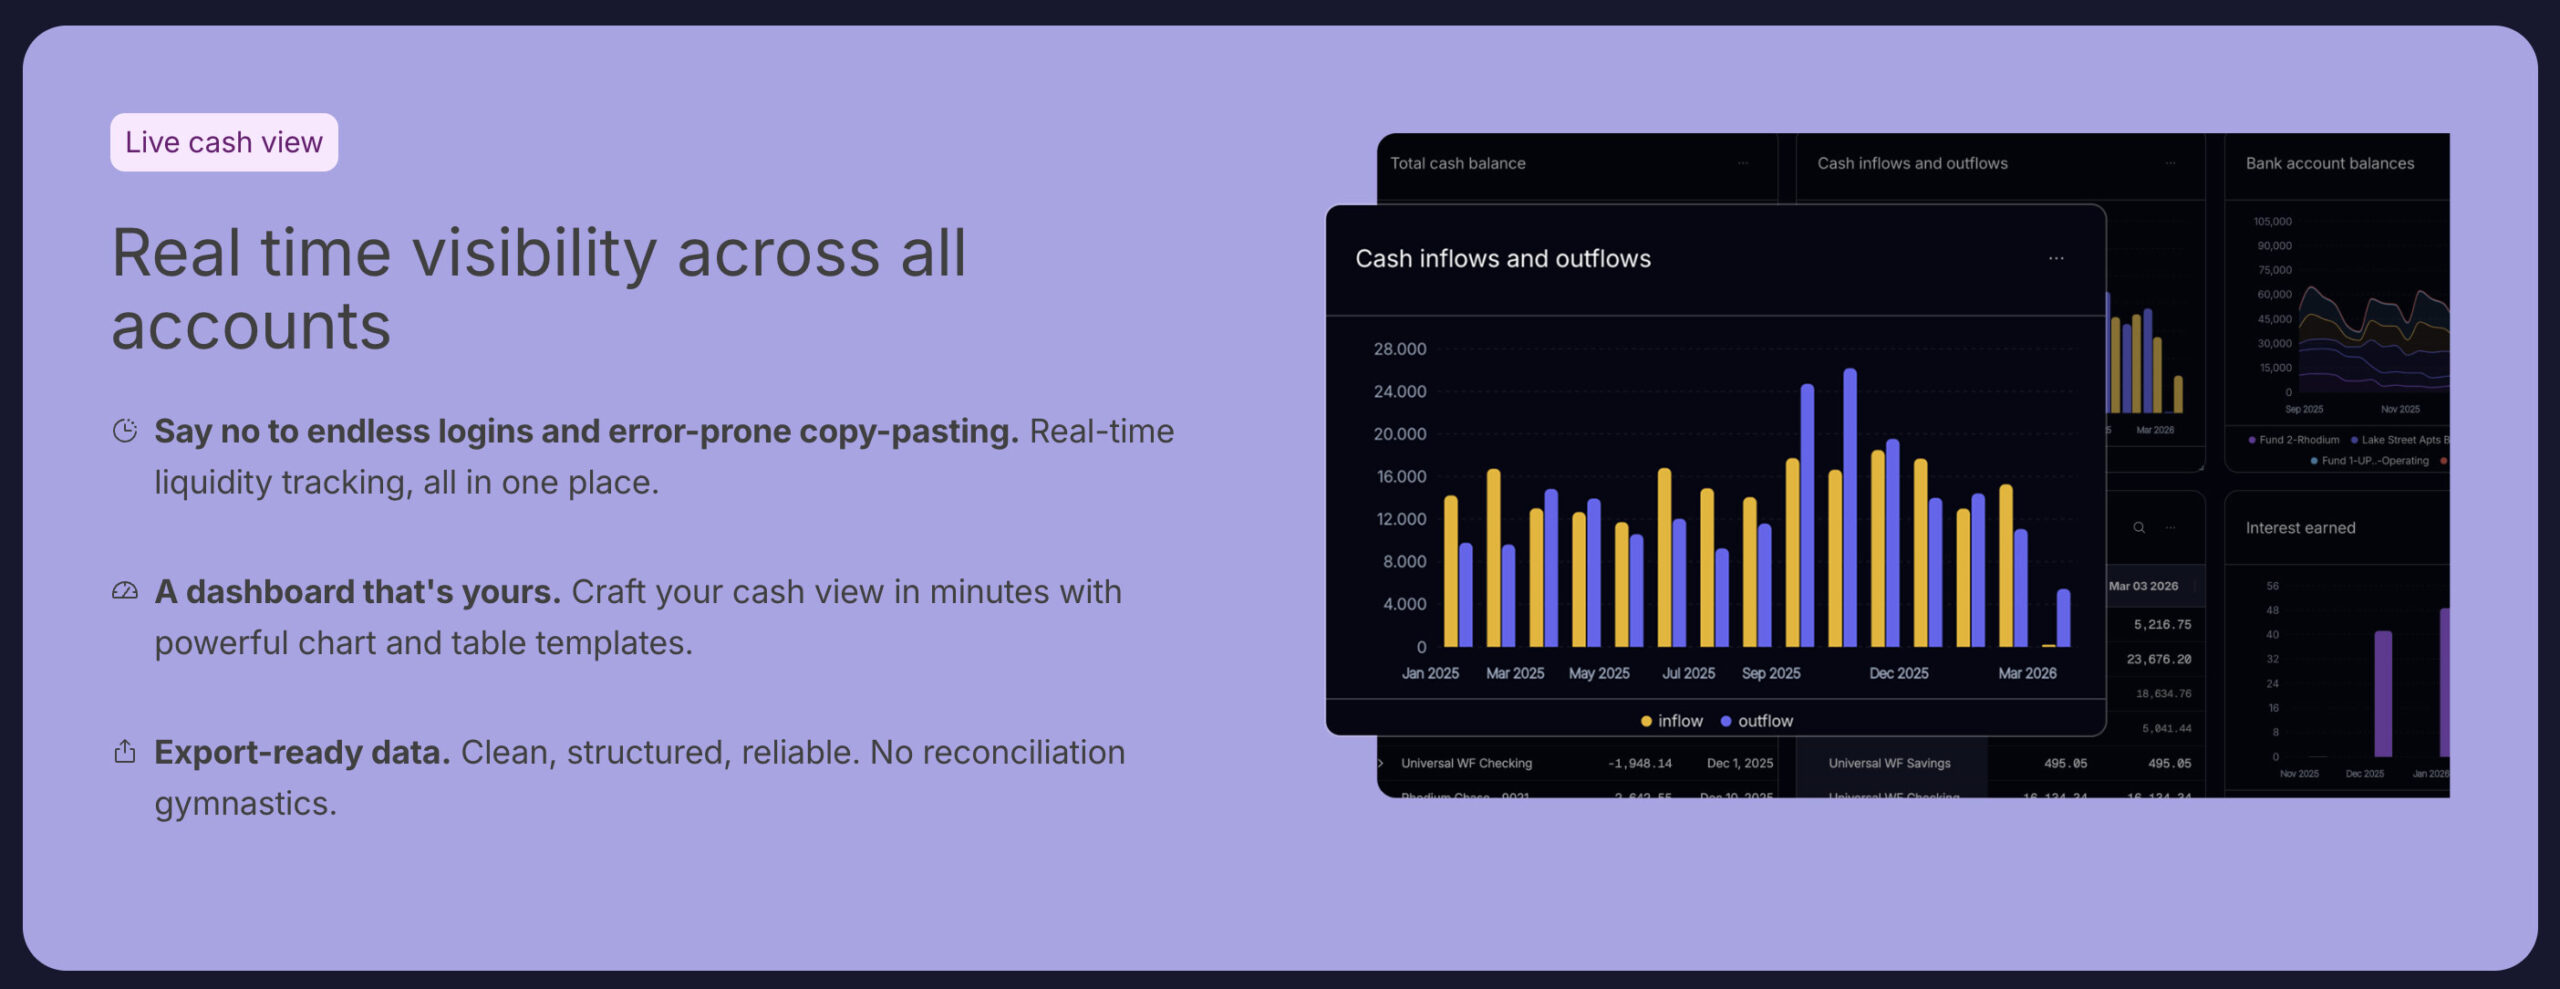2560x989 pixels.
Task: Click the '24.000' y-axis label
Action: 1400,391
